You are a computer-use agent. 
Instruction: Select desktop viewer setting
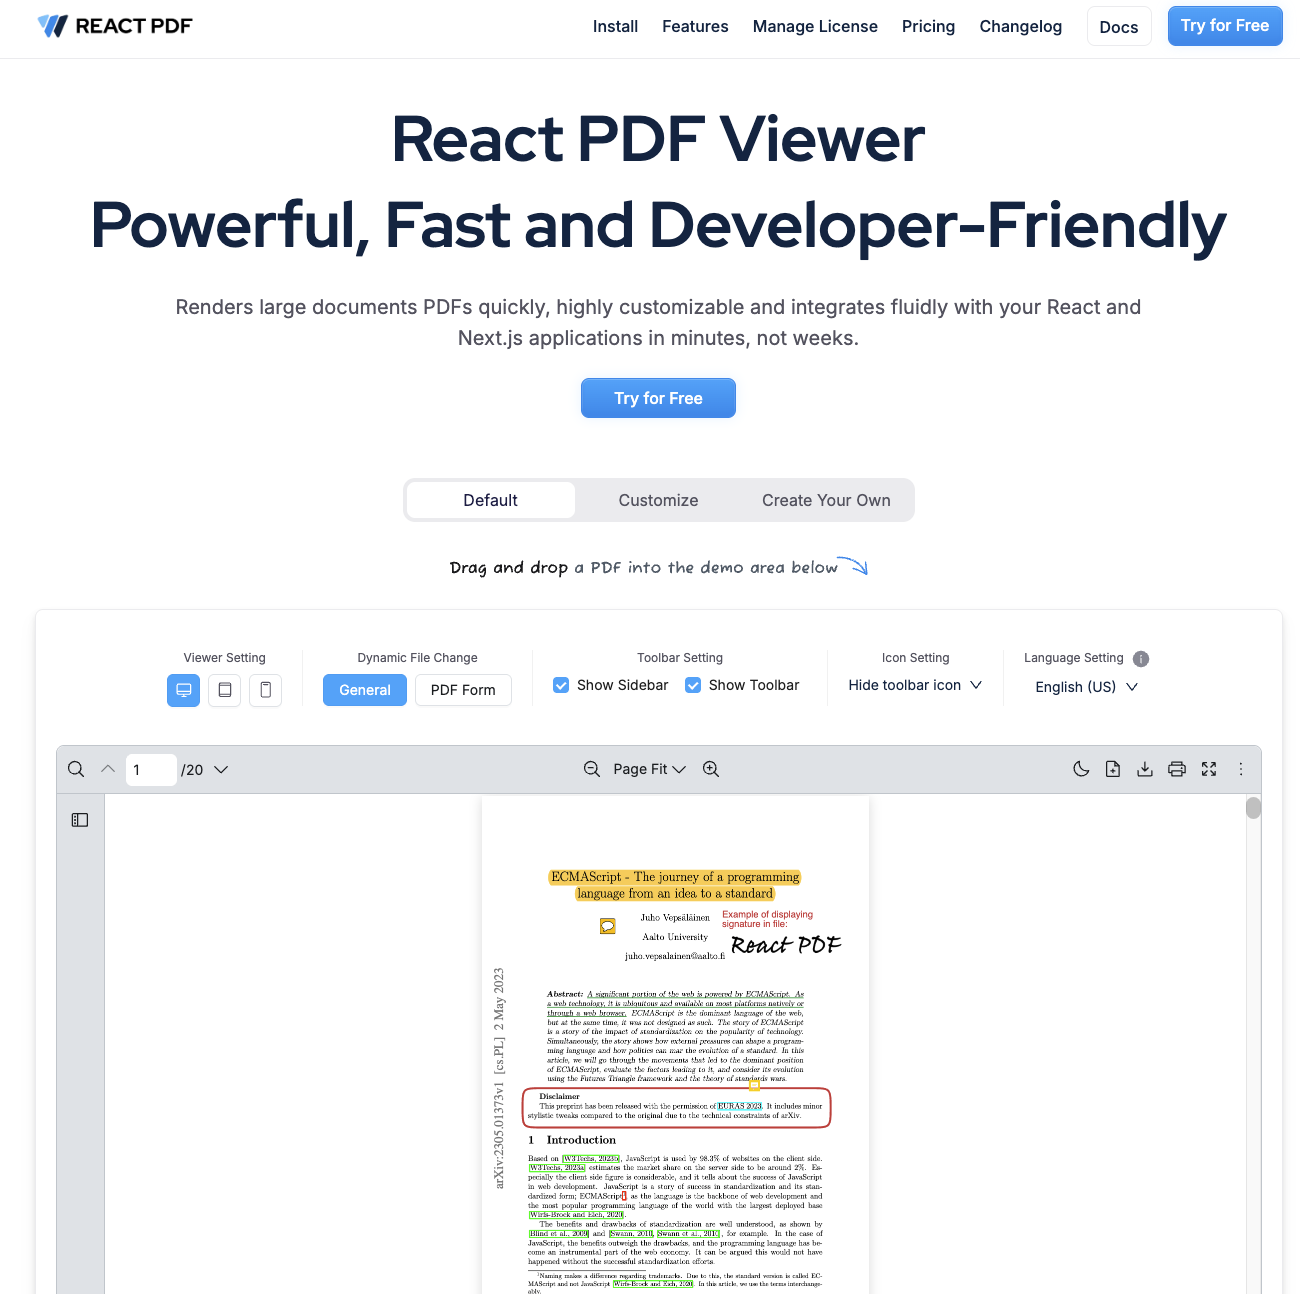click(184, 690)
